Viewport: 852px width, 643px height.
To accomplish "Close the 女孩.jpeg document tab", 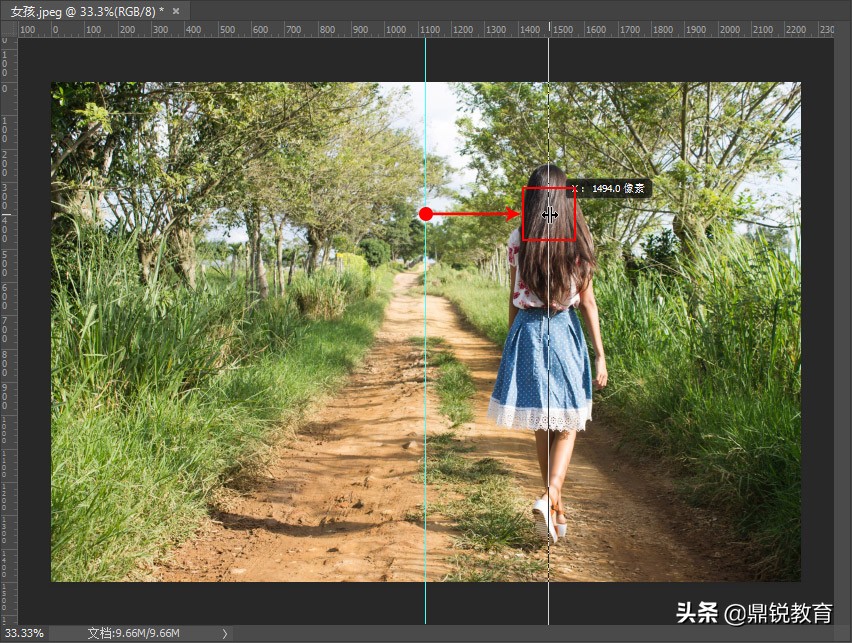I will click(x=176, y=11).
